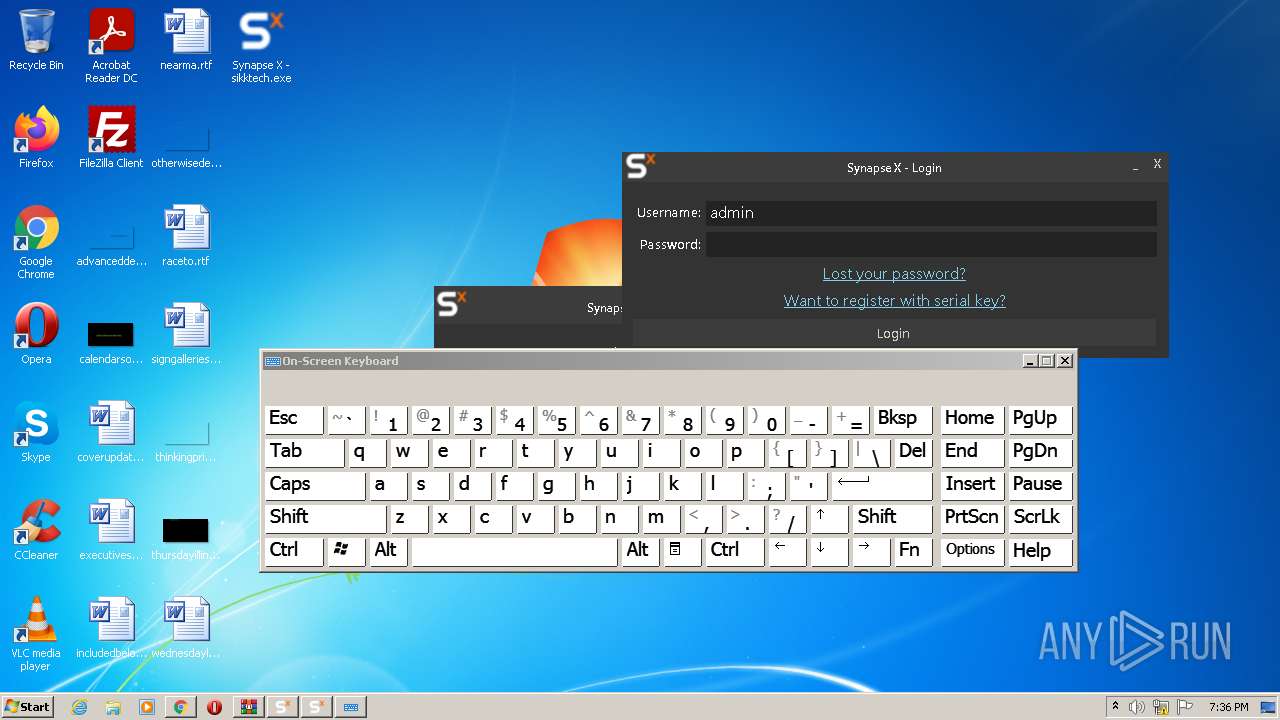Screen dimensions: 1280x720
Task: Click the taskbar clock showing 7:36 PM
Action: (x=1228, y=707)
